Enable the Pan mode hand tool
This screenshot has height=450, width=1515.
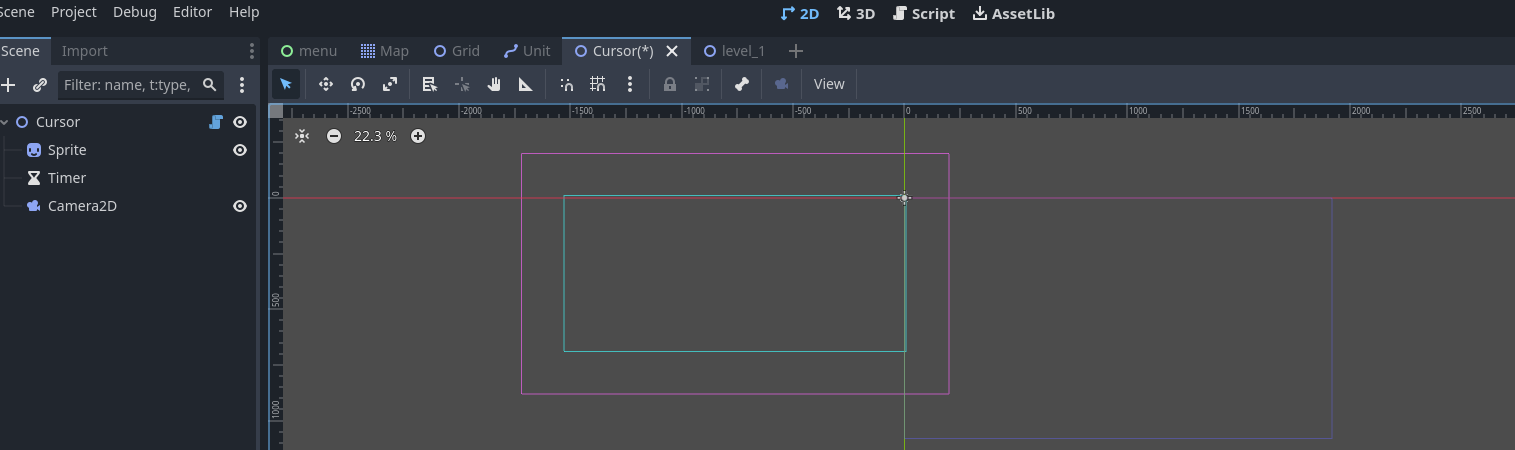pyautogui.click(x=494, y=84)
